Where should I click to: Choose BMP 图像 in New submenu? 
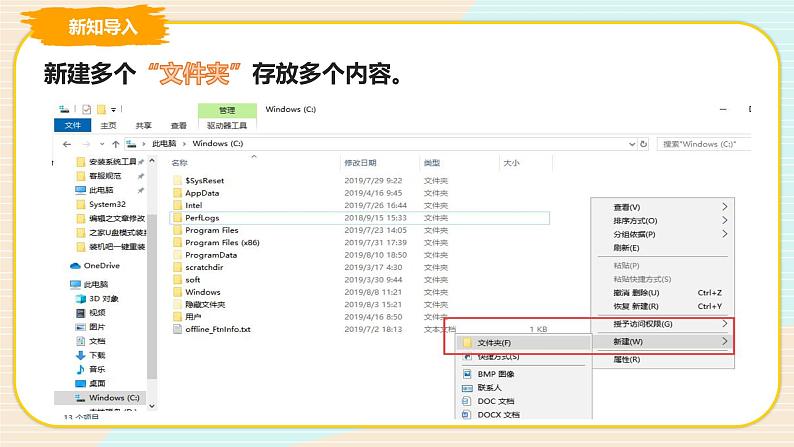(x=524, y=374)
